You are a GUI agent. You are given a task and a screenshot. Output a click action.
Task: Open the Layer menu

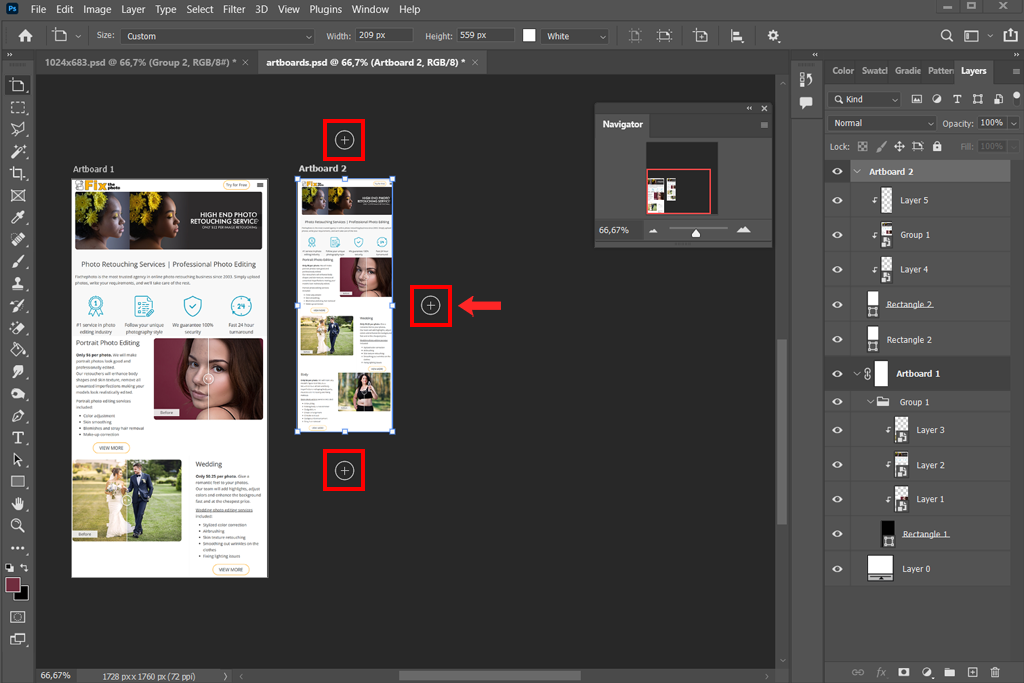click(133, 9)
